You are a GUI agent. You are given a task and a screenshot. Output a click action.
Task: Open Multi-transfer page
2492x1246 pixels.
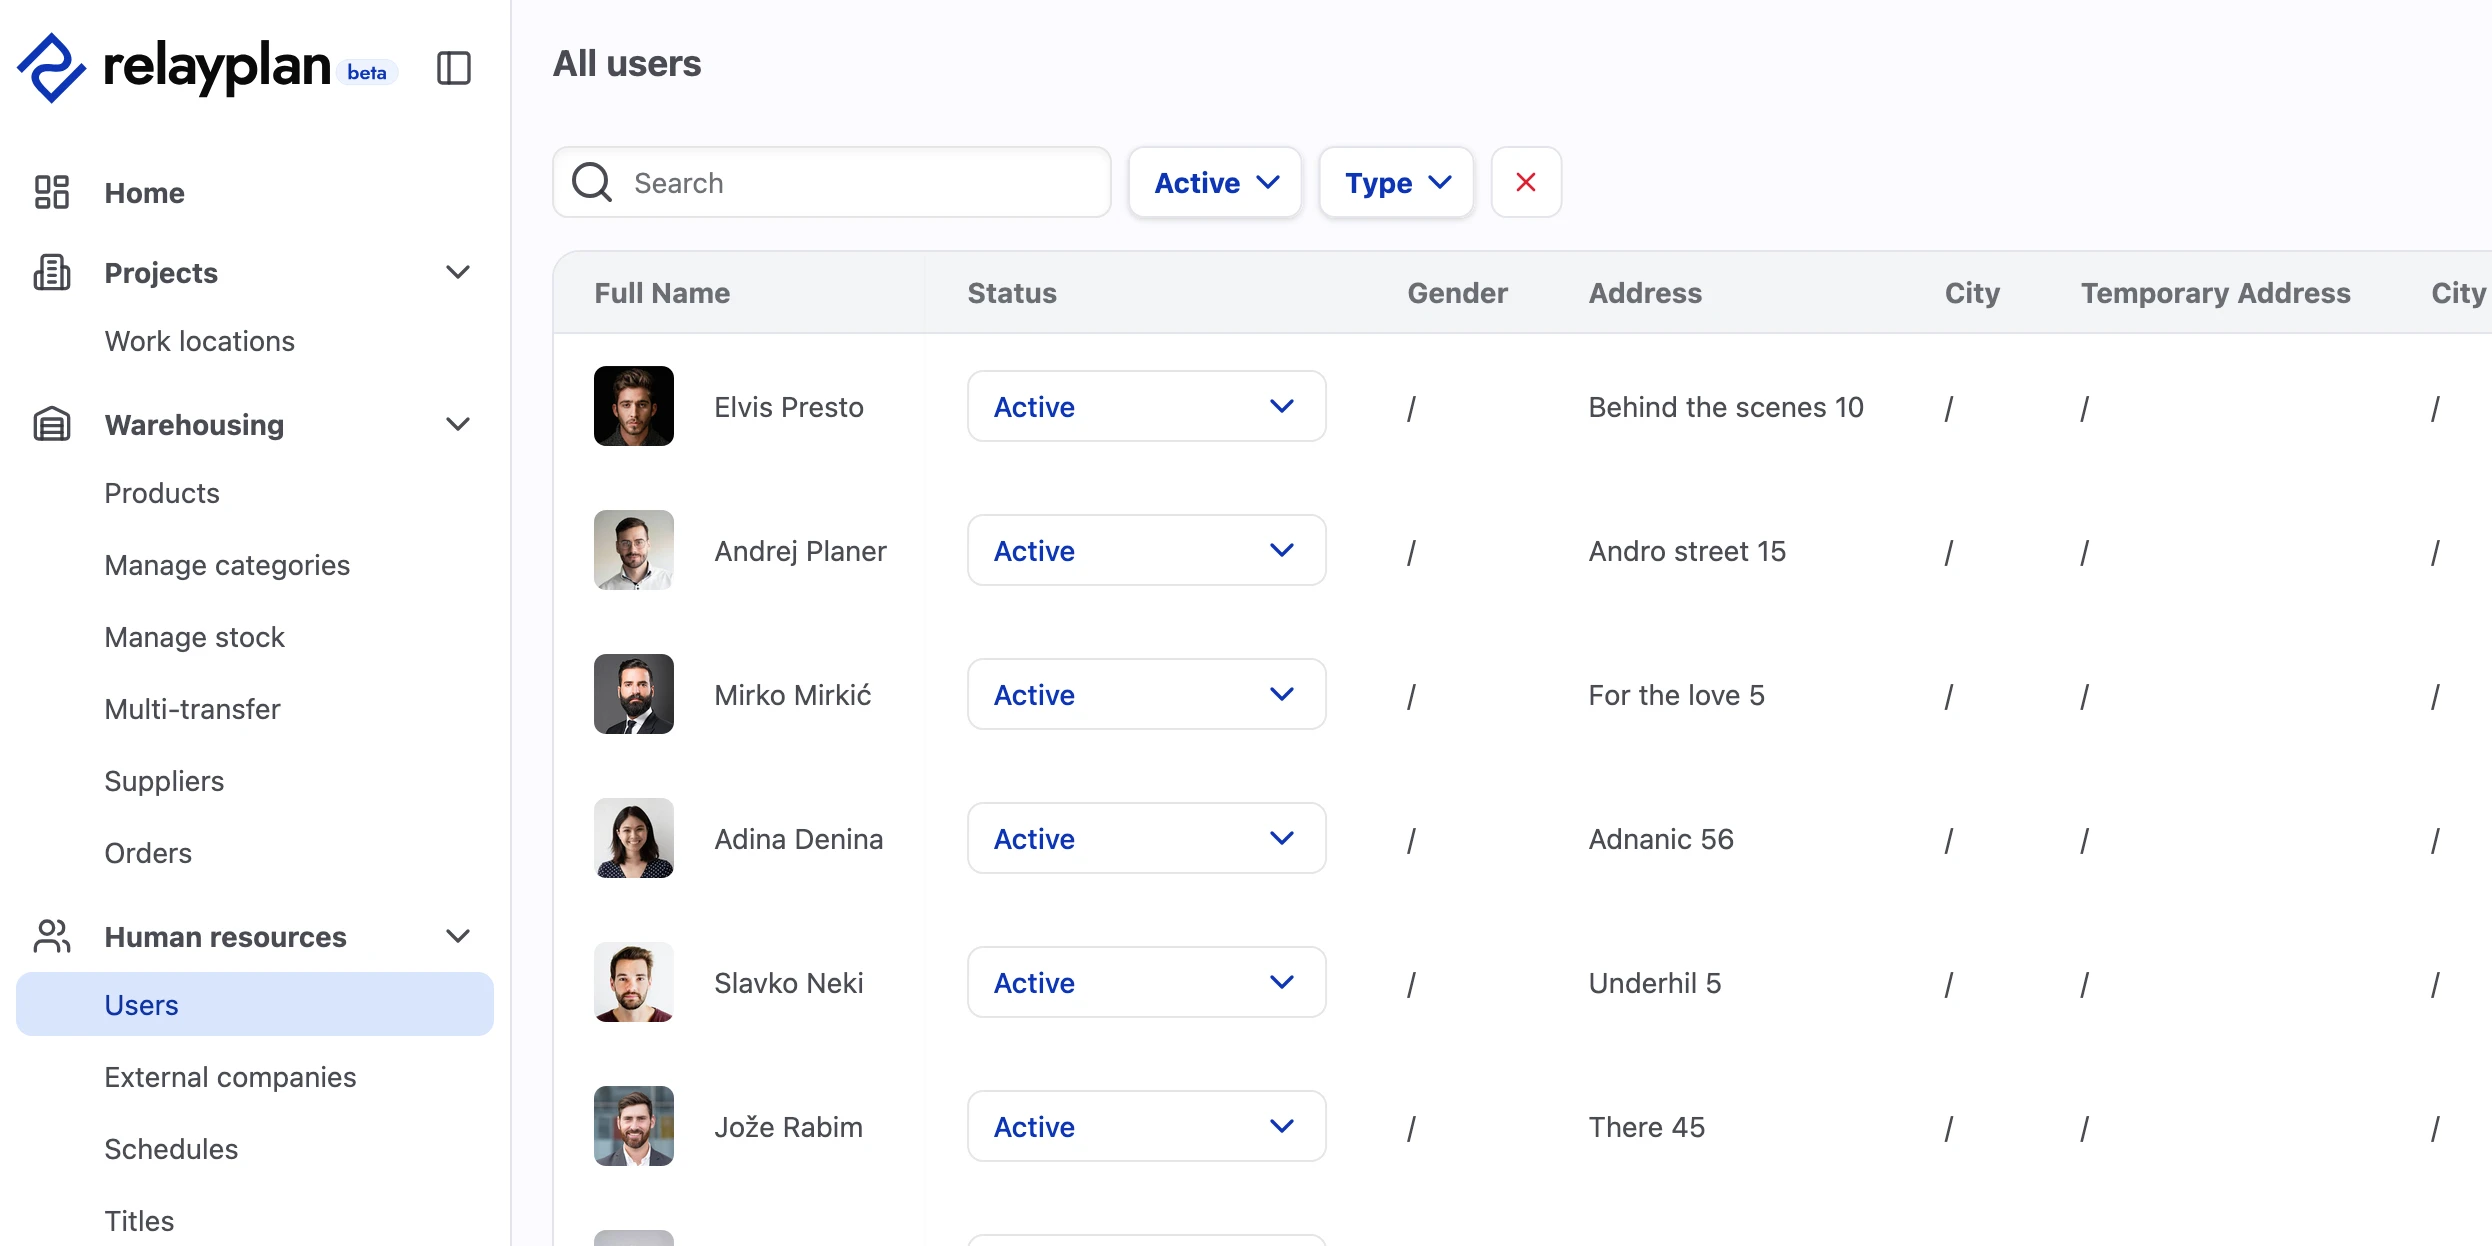coord(193,709)
